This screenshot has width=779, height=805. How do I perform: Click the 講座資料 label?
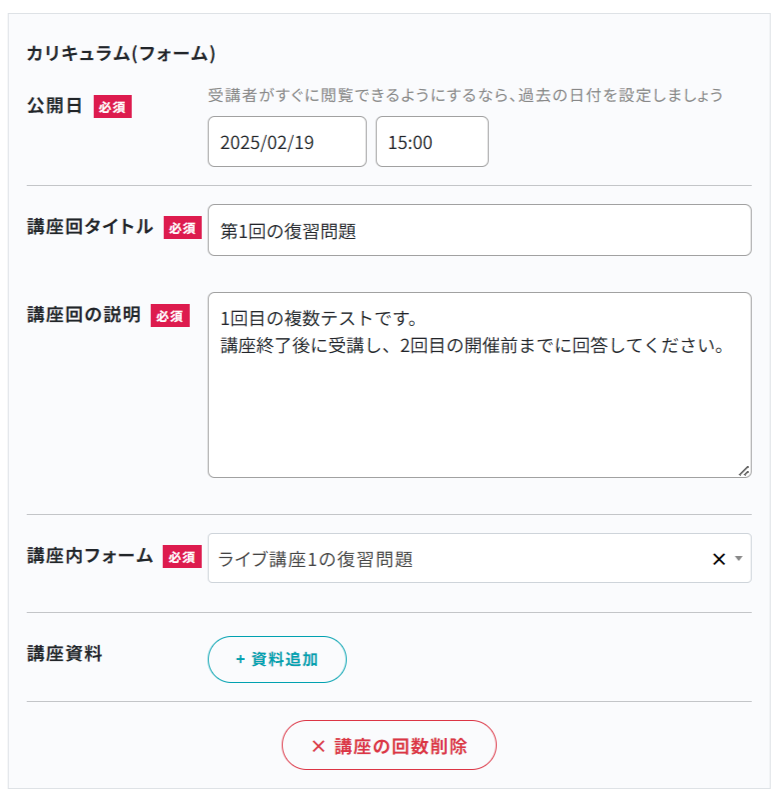pos(64,654)
